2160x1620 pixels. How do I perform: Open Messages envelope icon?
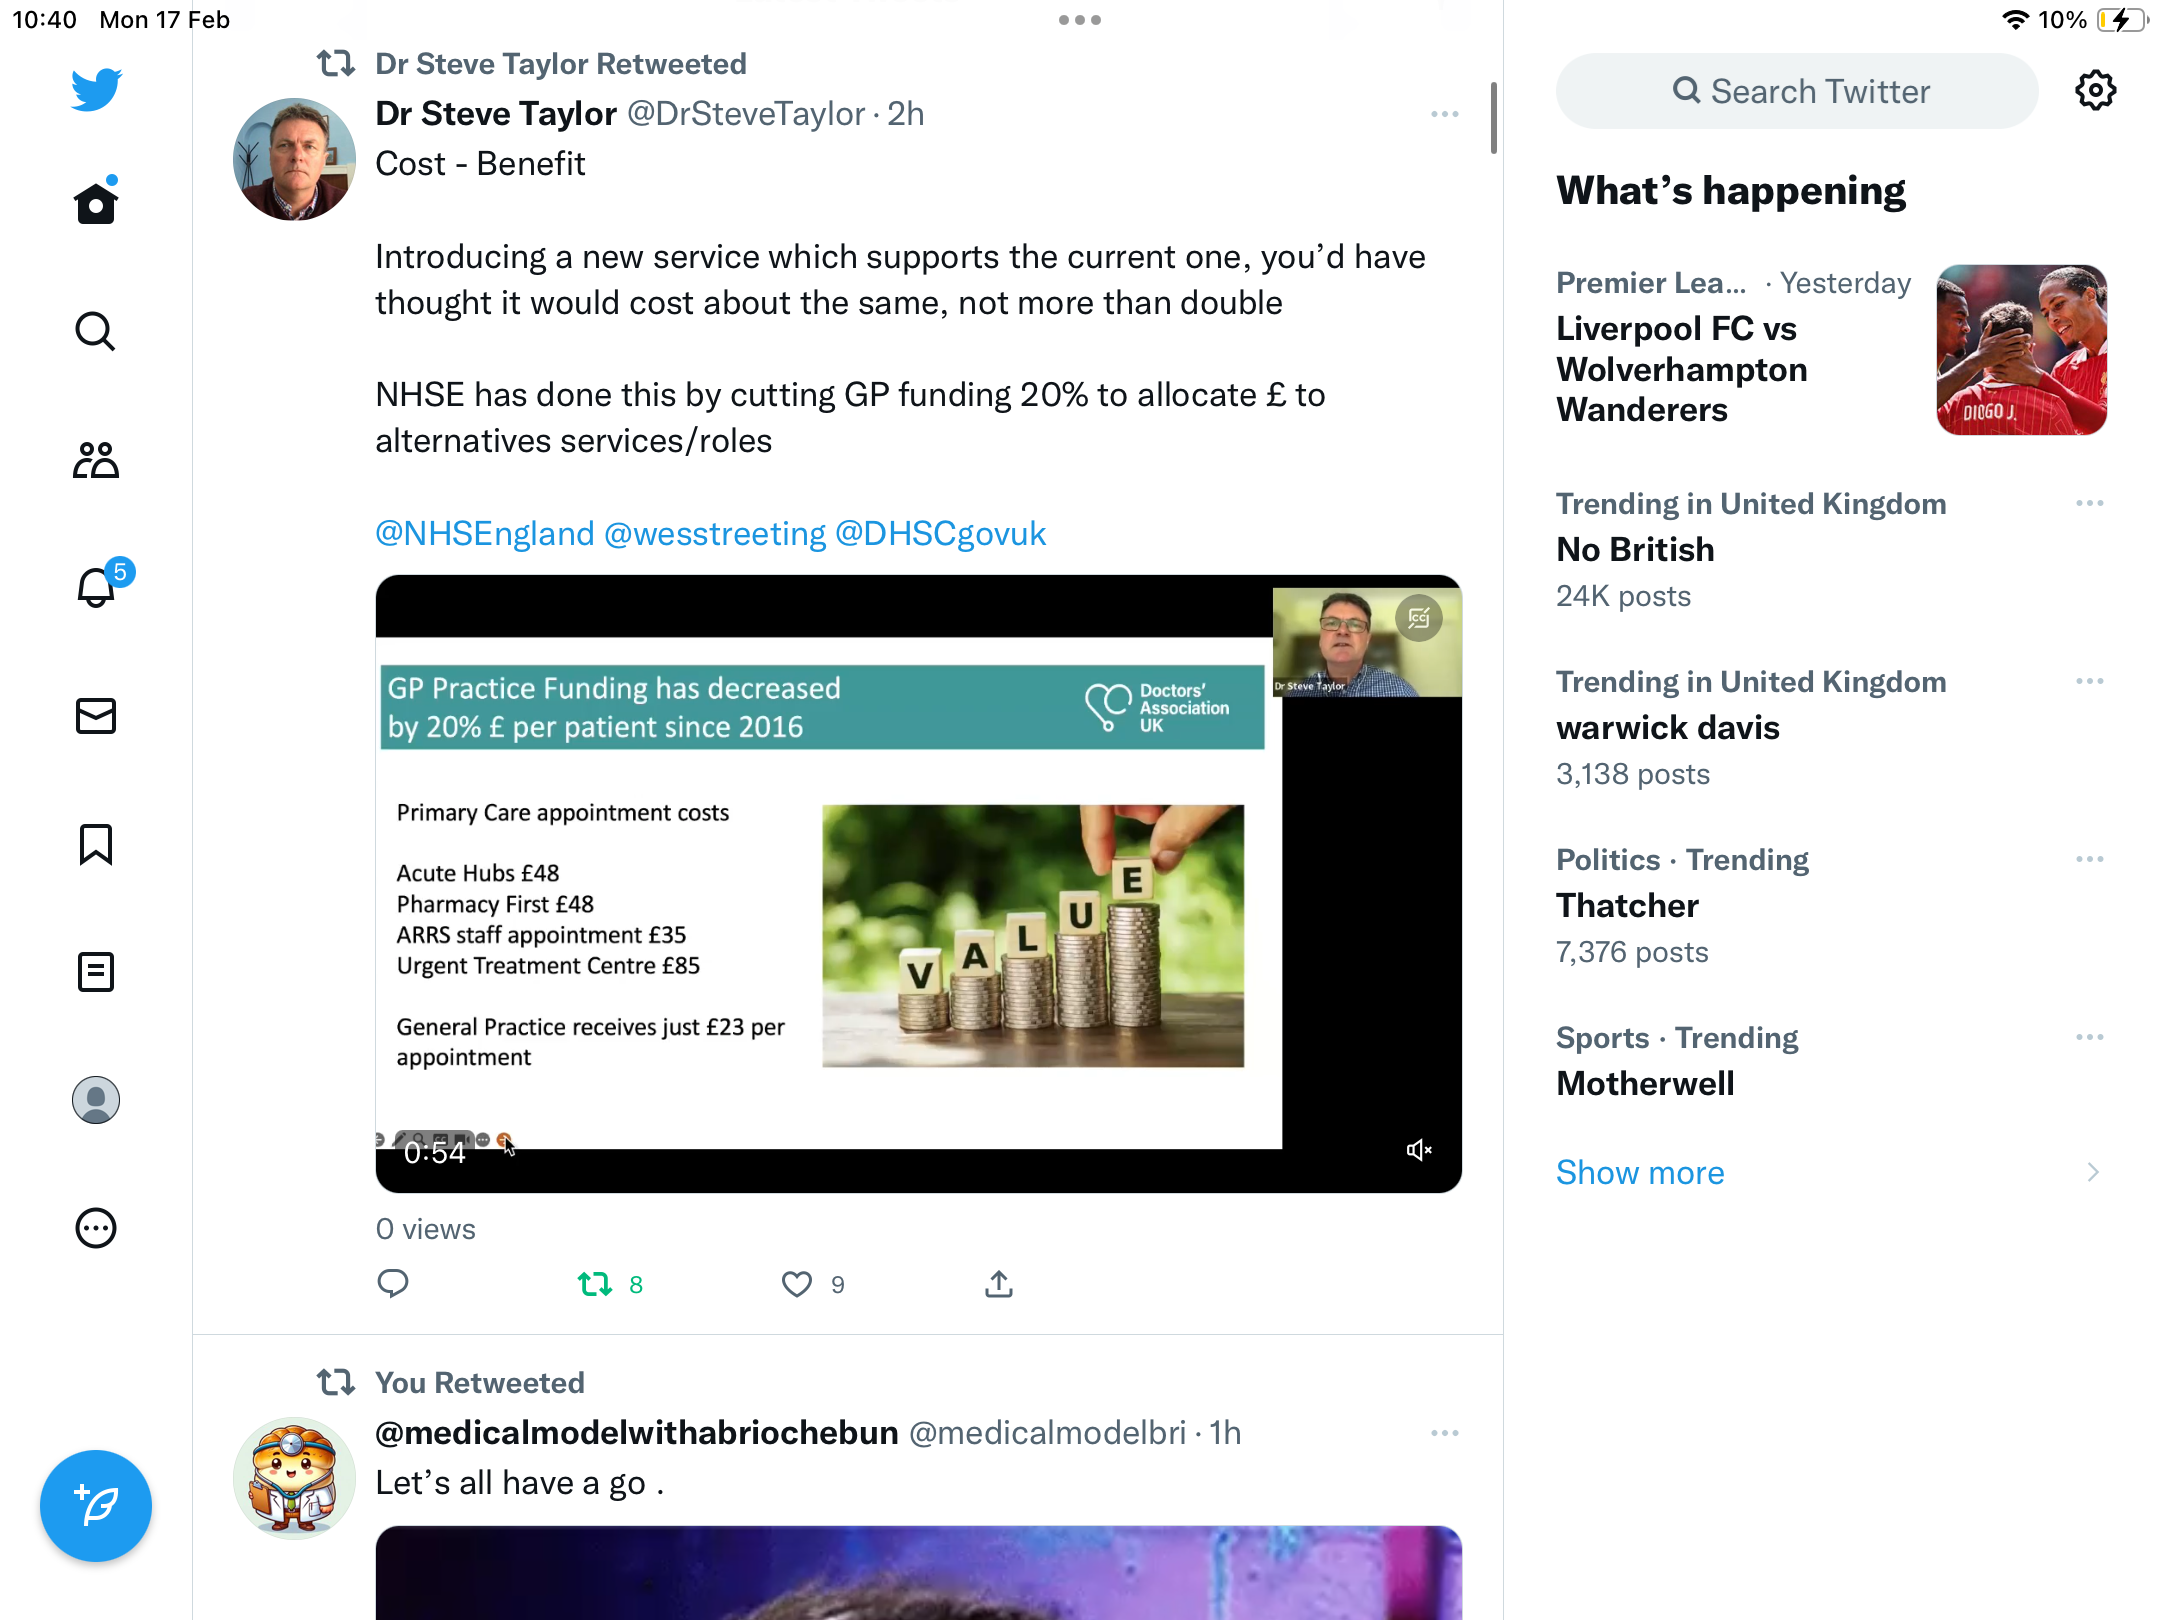[x=96, y=716]
